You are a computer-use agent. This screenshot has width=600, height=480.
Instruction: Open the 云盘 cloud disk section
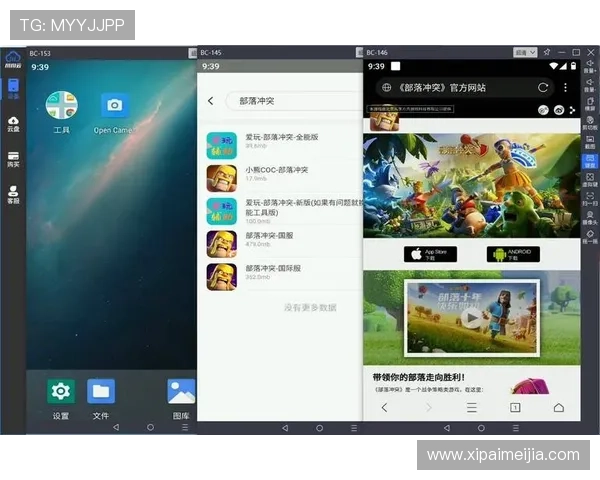[13, 124]
